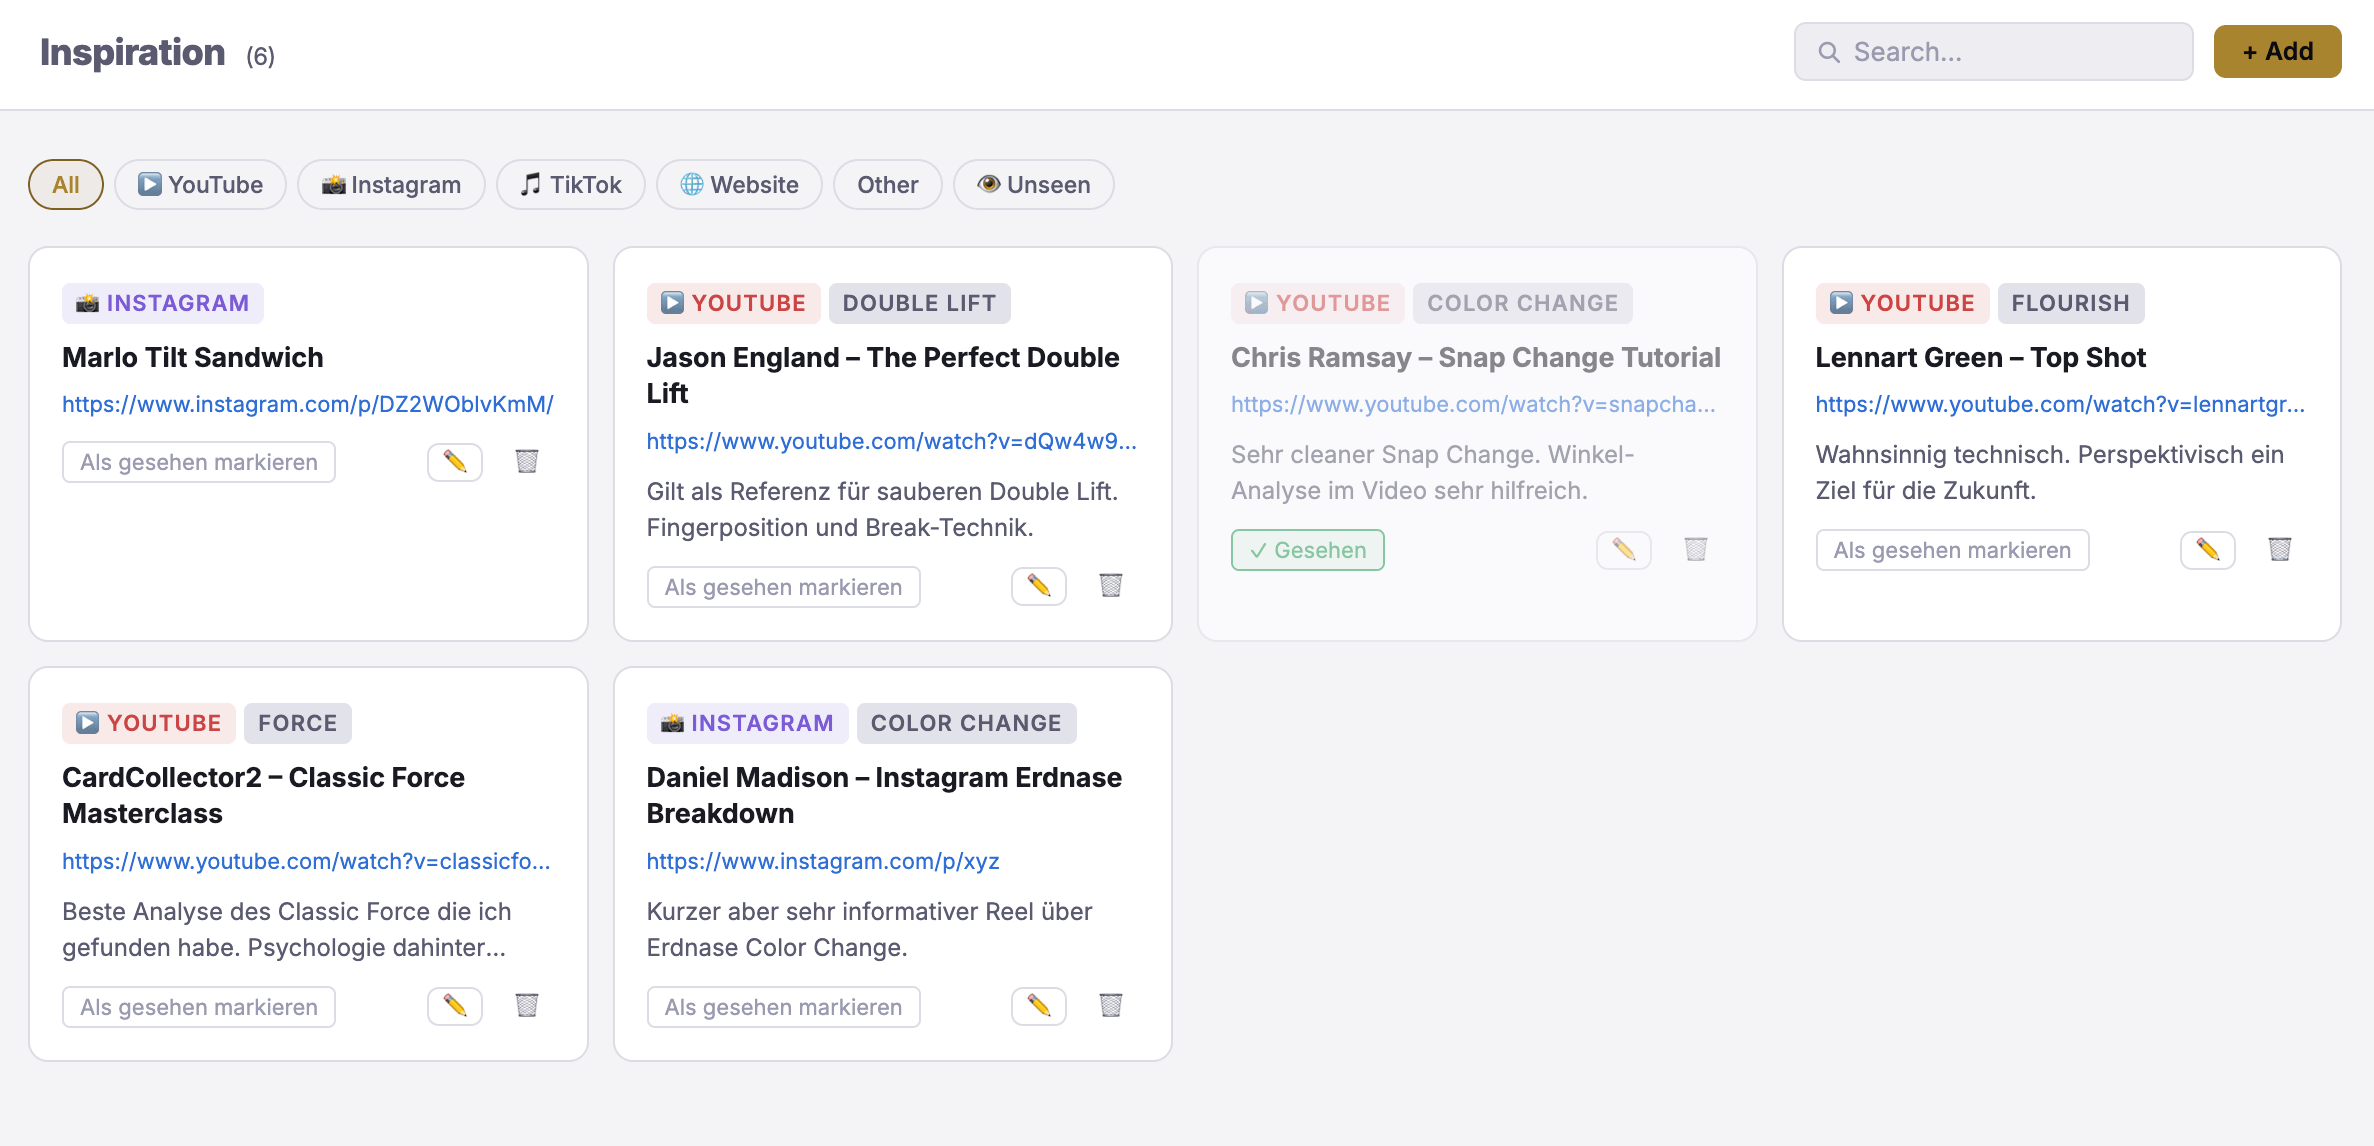2374x1146 pixels.
Task: Click the note "Sehr cleaner Snap Change"
Action: 1433,472
